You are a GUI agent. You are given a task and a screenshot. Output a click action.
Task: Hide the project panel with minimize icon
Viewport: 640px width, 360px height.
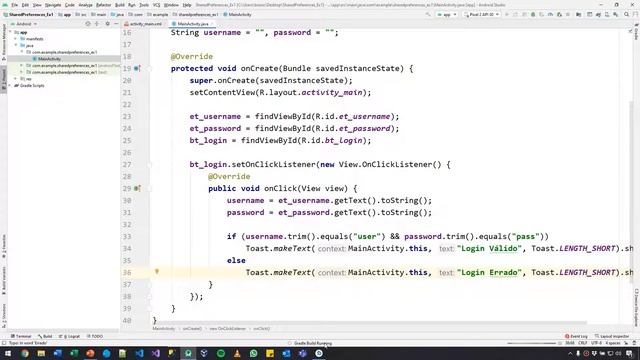click(x=116, y=24)
